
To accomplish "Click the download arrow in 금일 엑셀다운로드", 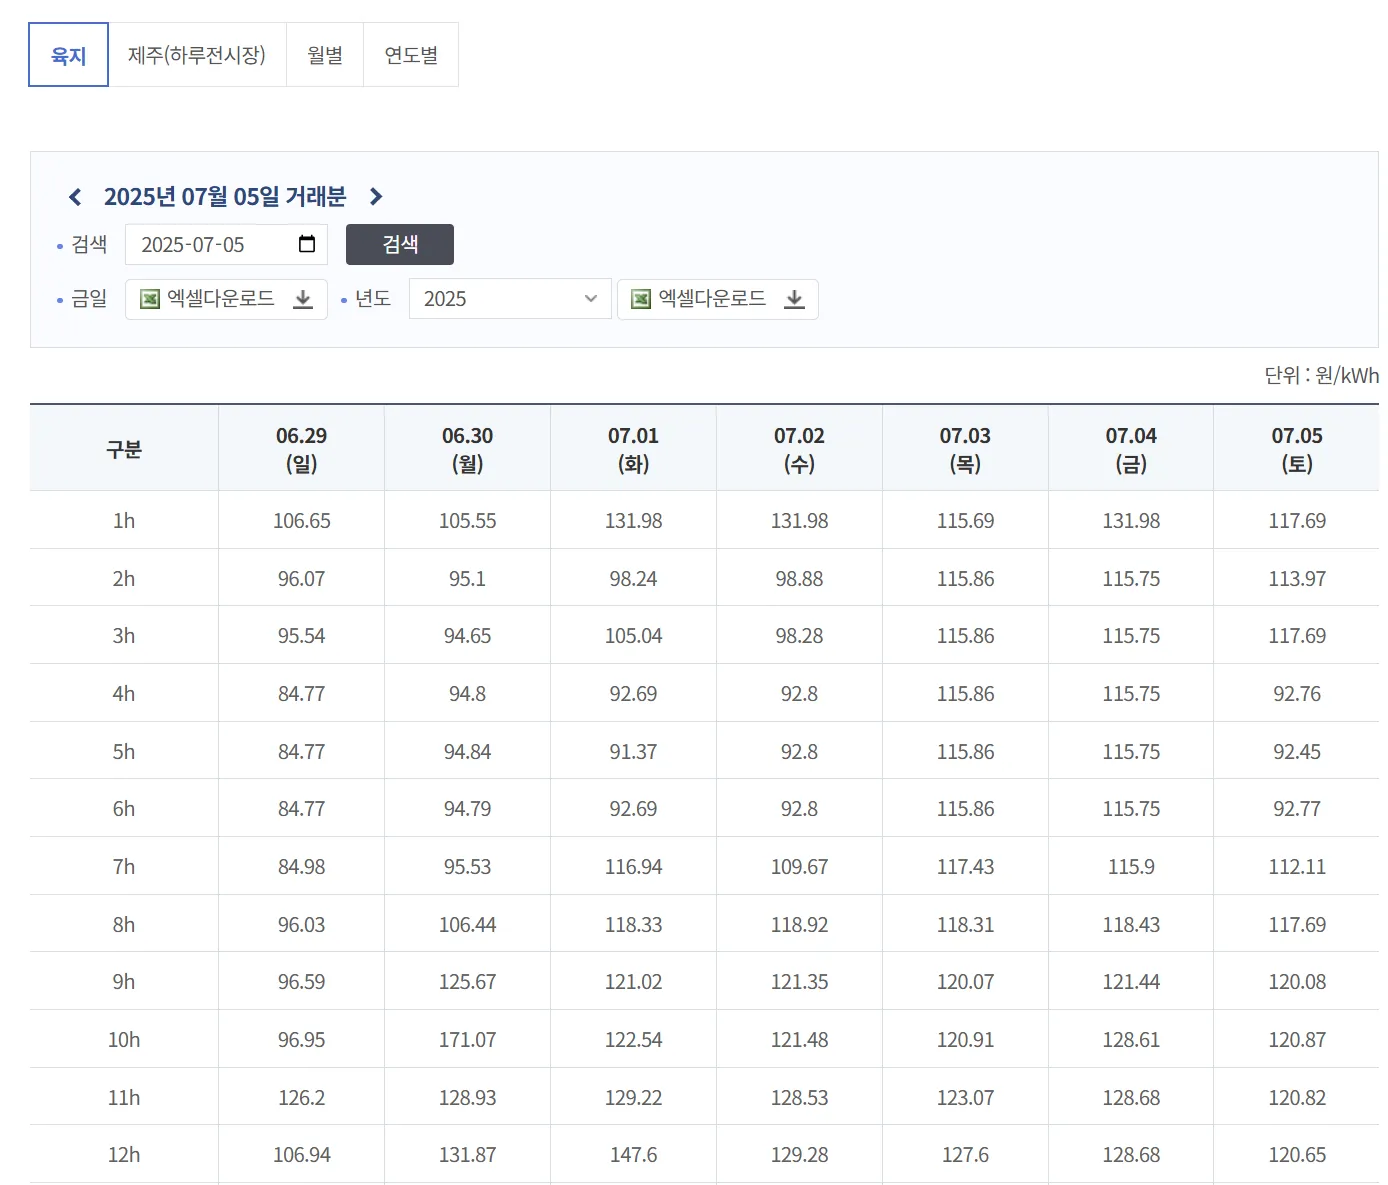I will point(303,299).
